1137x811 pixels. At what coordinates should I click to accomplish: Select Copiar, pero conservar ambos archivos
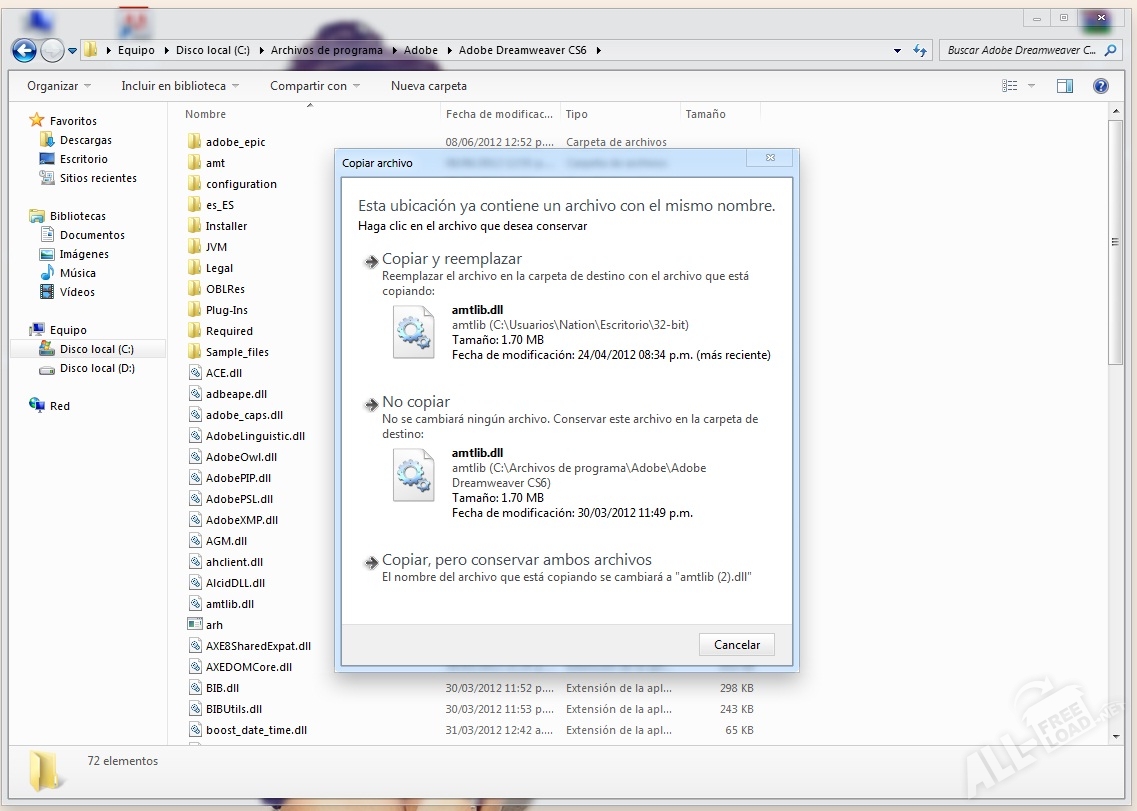pyautogui.click(x=516, y=560)
